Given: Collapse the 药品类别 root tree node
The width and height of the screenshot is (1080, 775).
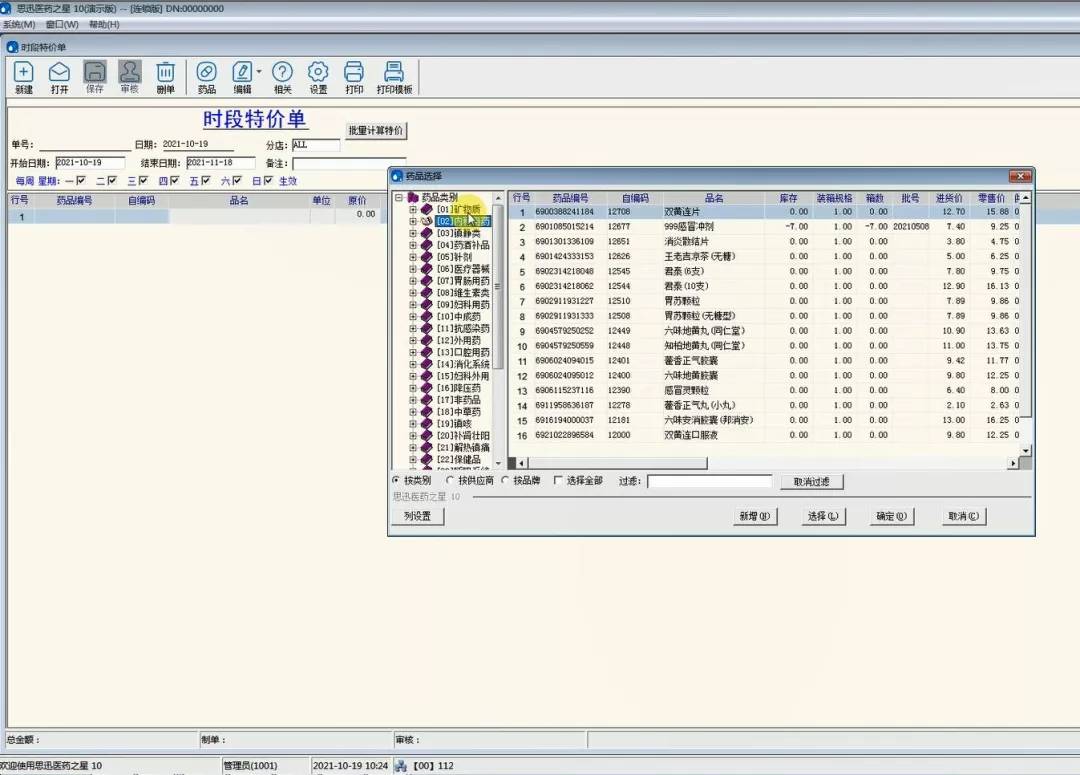Looking at the screenshot, I should click(x=399, y=198).
